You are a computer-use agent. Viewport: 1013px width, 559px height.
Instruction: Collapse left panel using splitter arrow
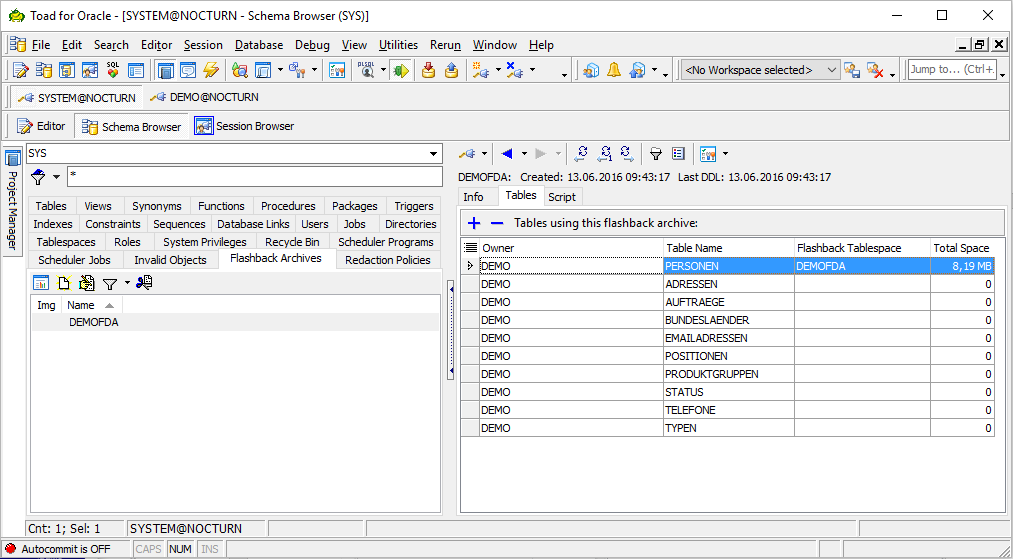(451, 331)
